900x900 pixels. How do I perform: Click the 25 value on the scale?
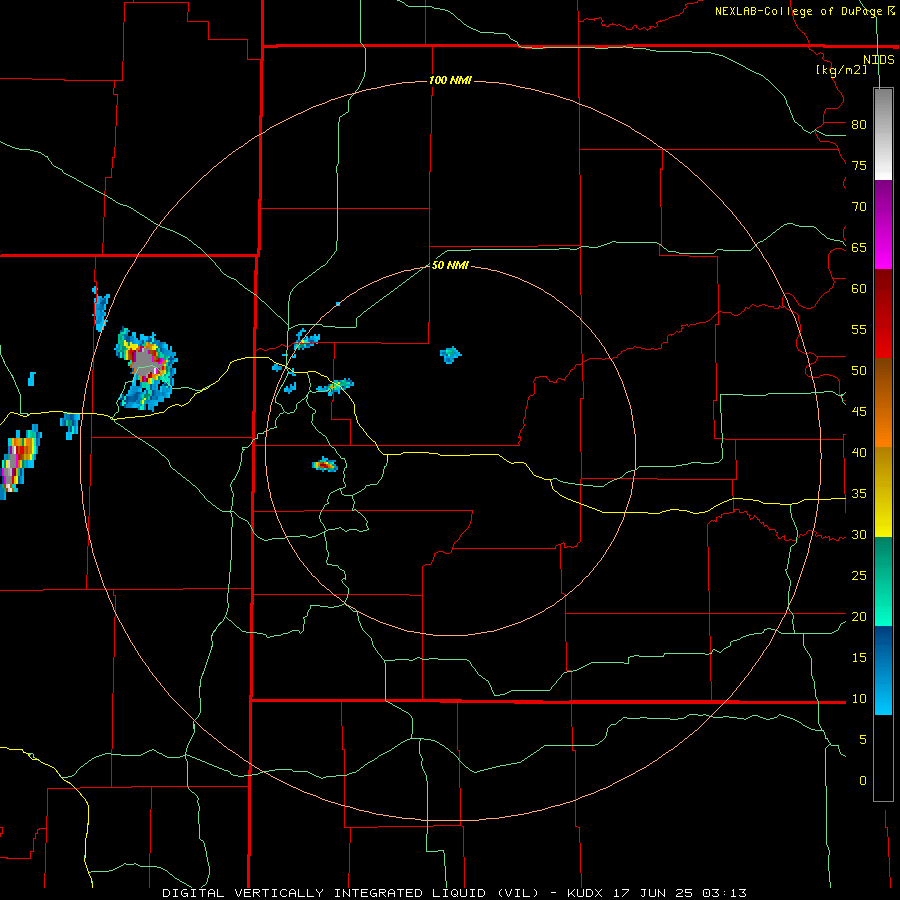[859, 576]
